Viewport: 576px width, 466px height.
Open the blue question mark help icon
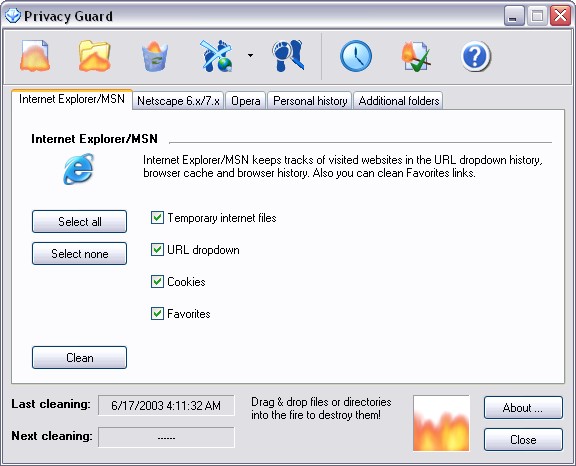475,56
